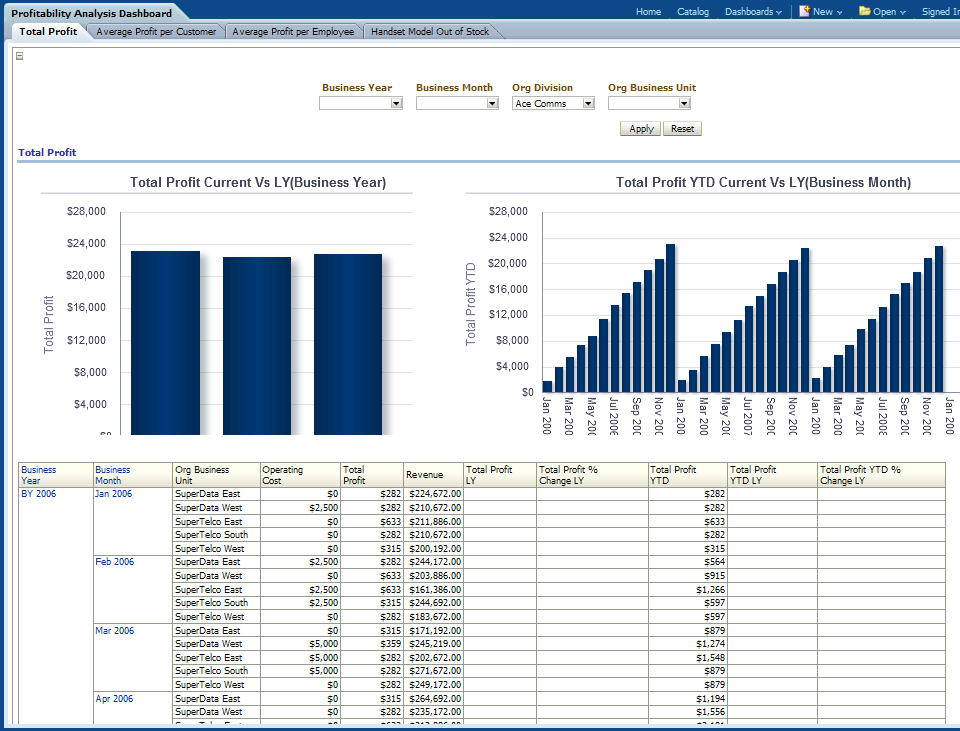Switch to Average Profit per Customer tab
This screenshot has width=960, height=731.
pyautogui.click(x=156, y=32)
